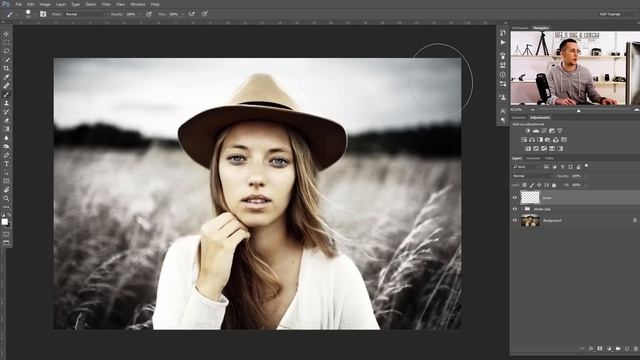Open the Opacity slider dropdown in options bar
Viewport: 640px width, 360px height.
click(x=140, y=14)
